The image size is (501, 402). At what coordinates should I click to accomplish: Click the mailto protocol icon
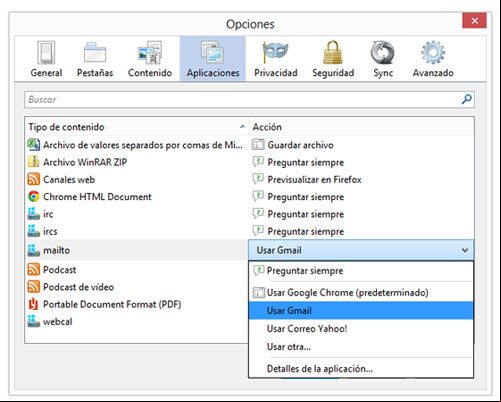[x=33, y=250]
